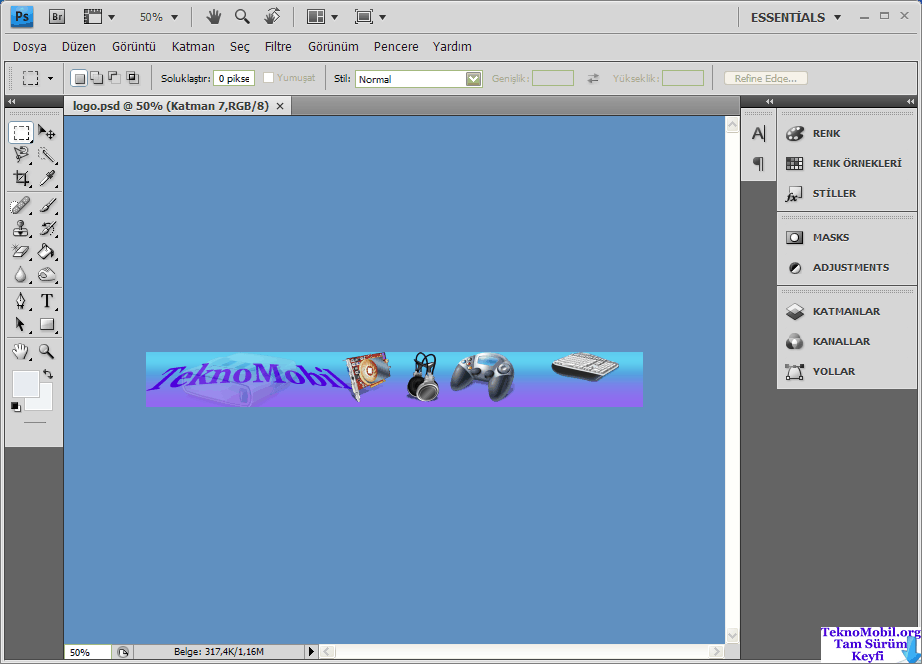Select the Eyedropper tool

(x=47, y=178)
